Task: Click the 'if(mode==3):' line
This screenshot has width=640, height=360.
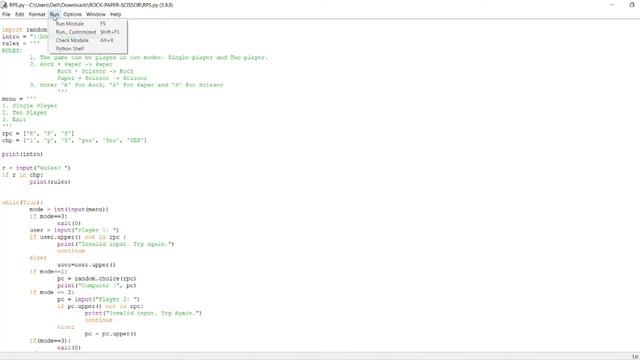Action: (50, 341)
